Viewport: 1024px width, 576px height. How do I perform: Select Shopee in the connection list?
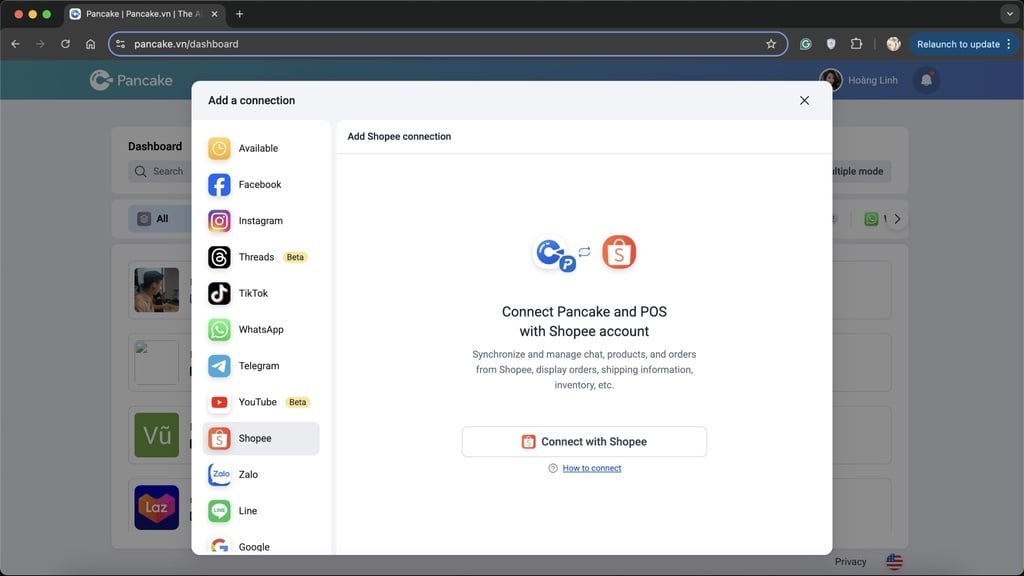point(261,438)
